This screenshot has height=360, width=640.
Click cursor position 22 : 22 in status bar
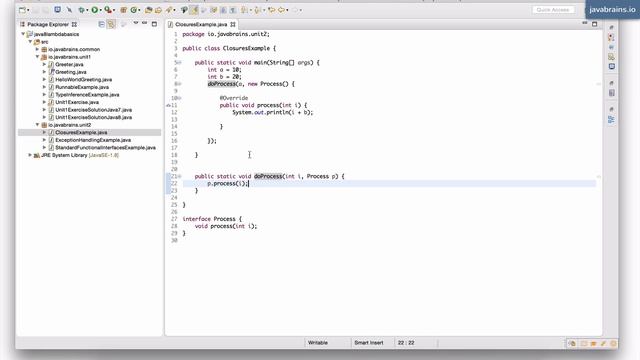[406, 343]
